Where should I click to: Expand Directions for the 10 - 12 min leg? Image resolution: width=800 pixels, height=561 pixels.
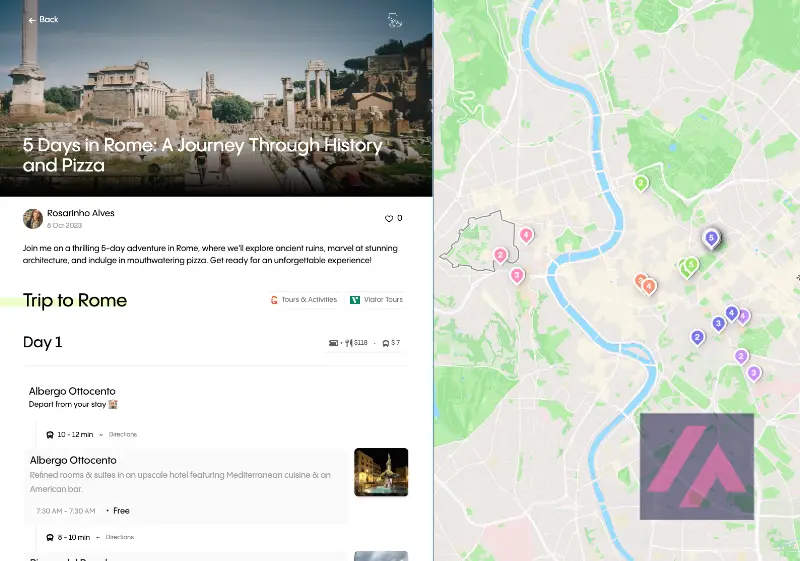click(122, 435)
